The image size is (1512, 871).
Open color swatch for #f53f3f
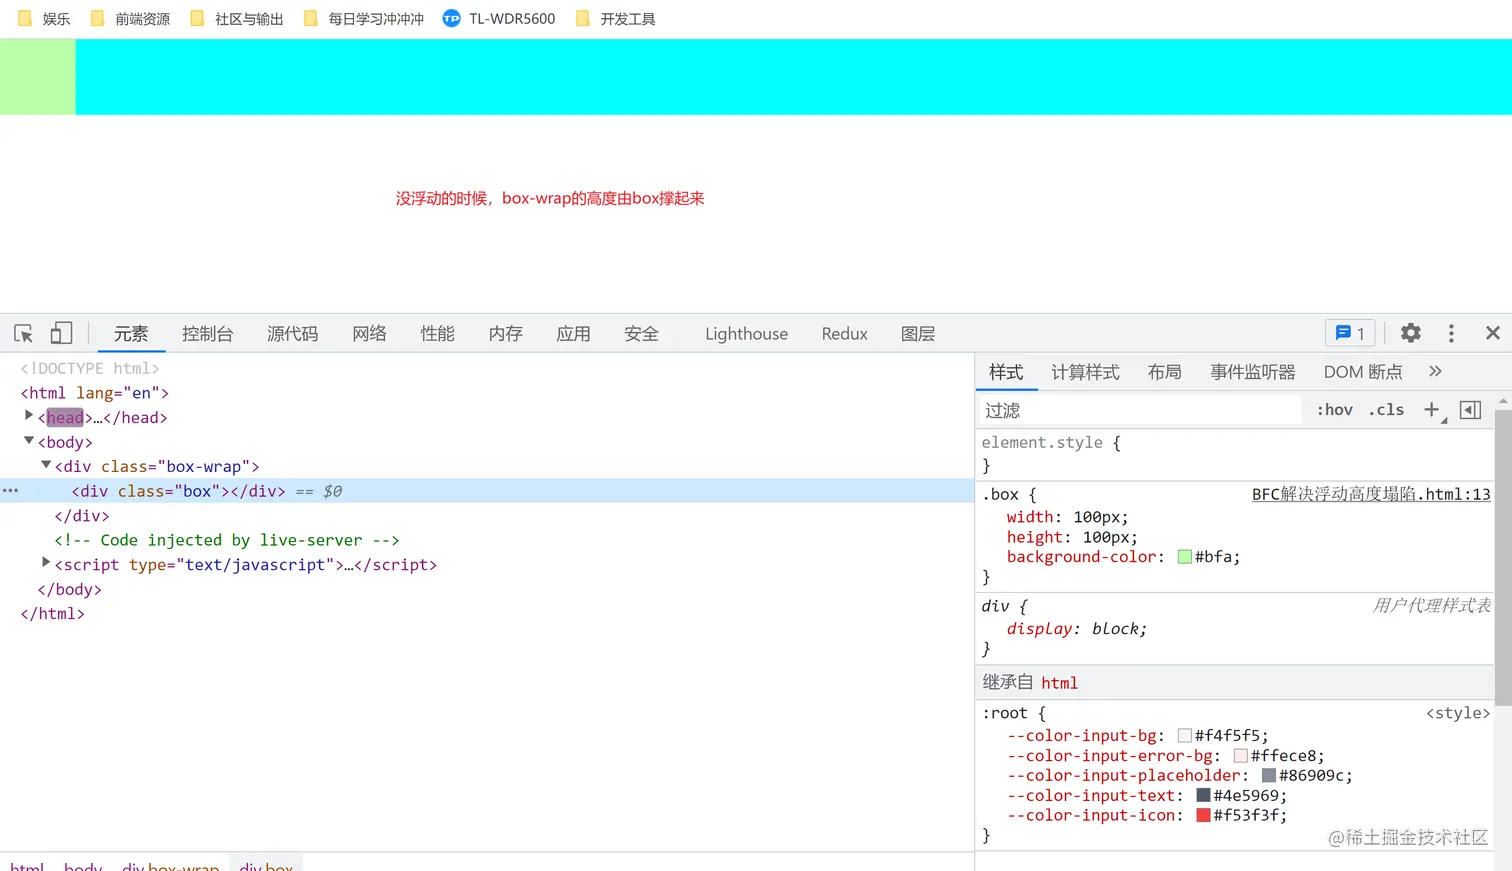(x=1204, y=815)
